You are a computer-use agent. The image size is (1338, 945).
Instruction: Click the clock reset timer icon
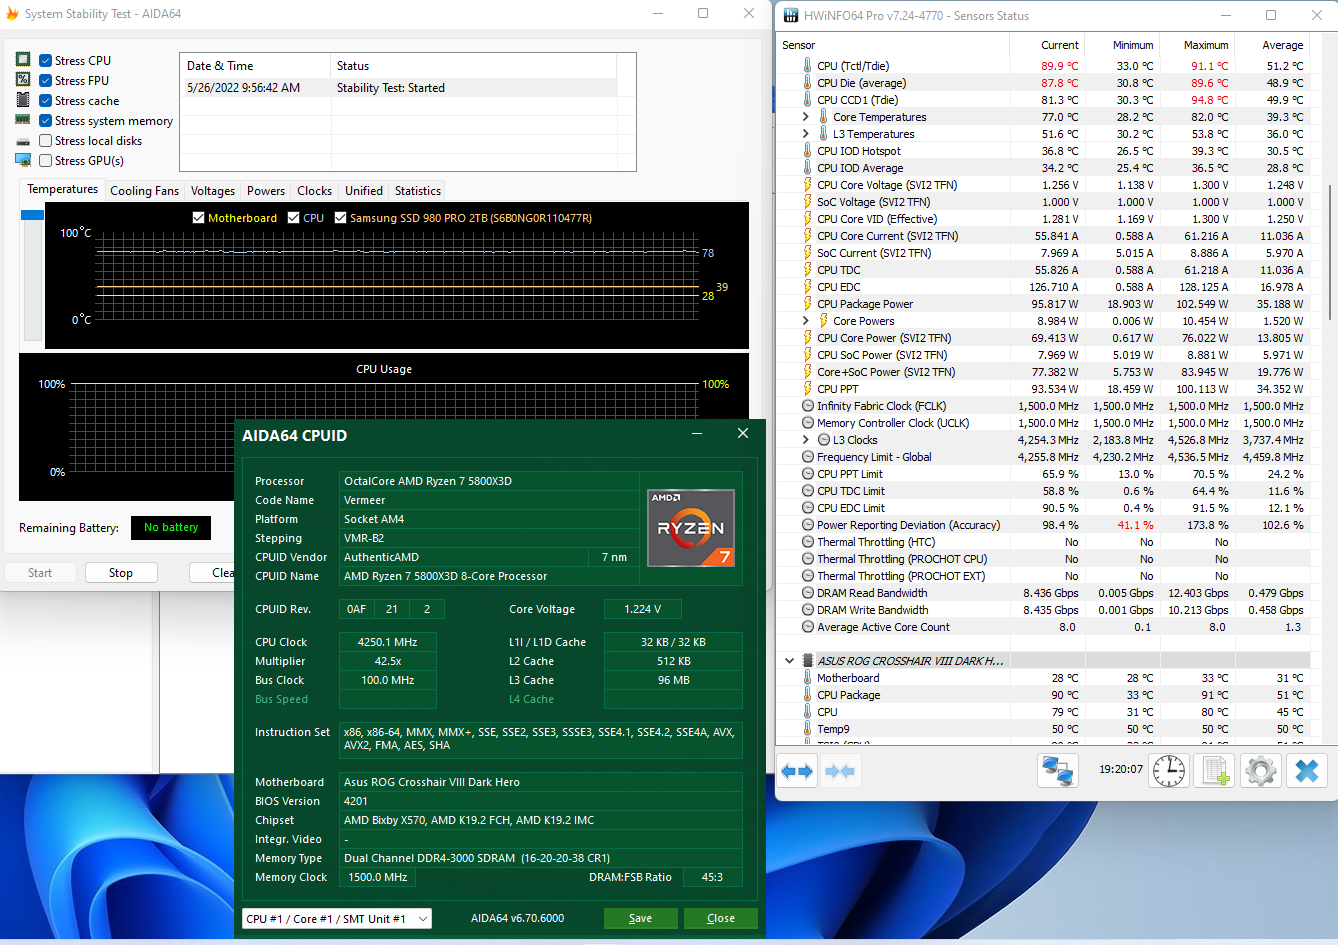[1168, 771]
